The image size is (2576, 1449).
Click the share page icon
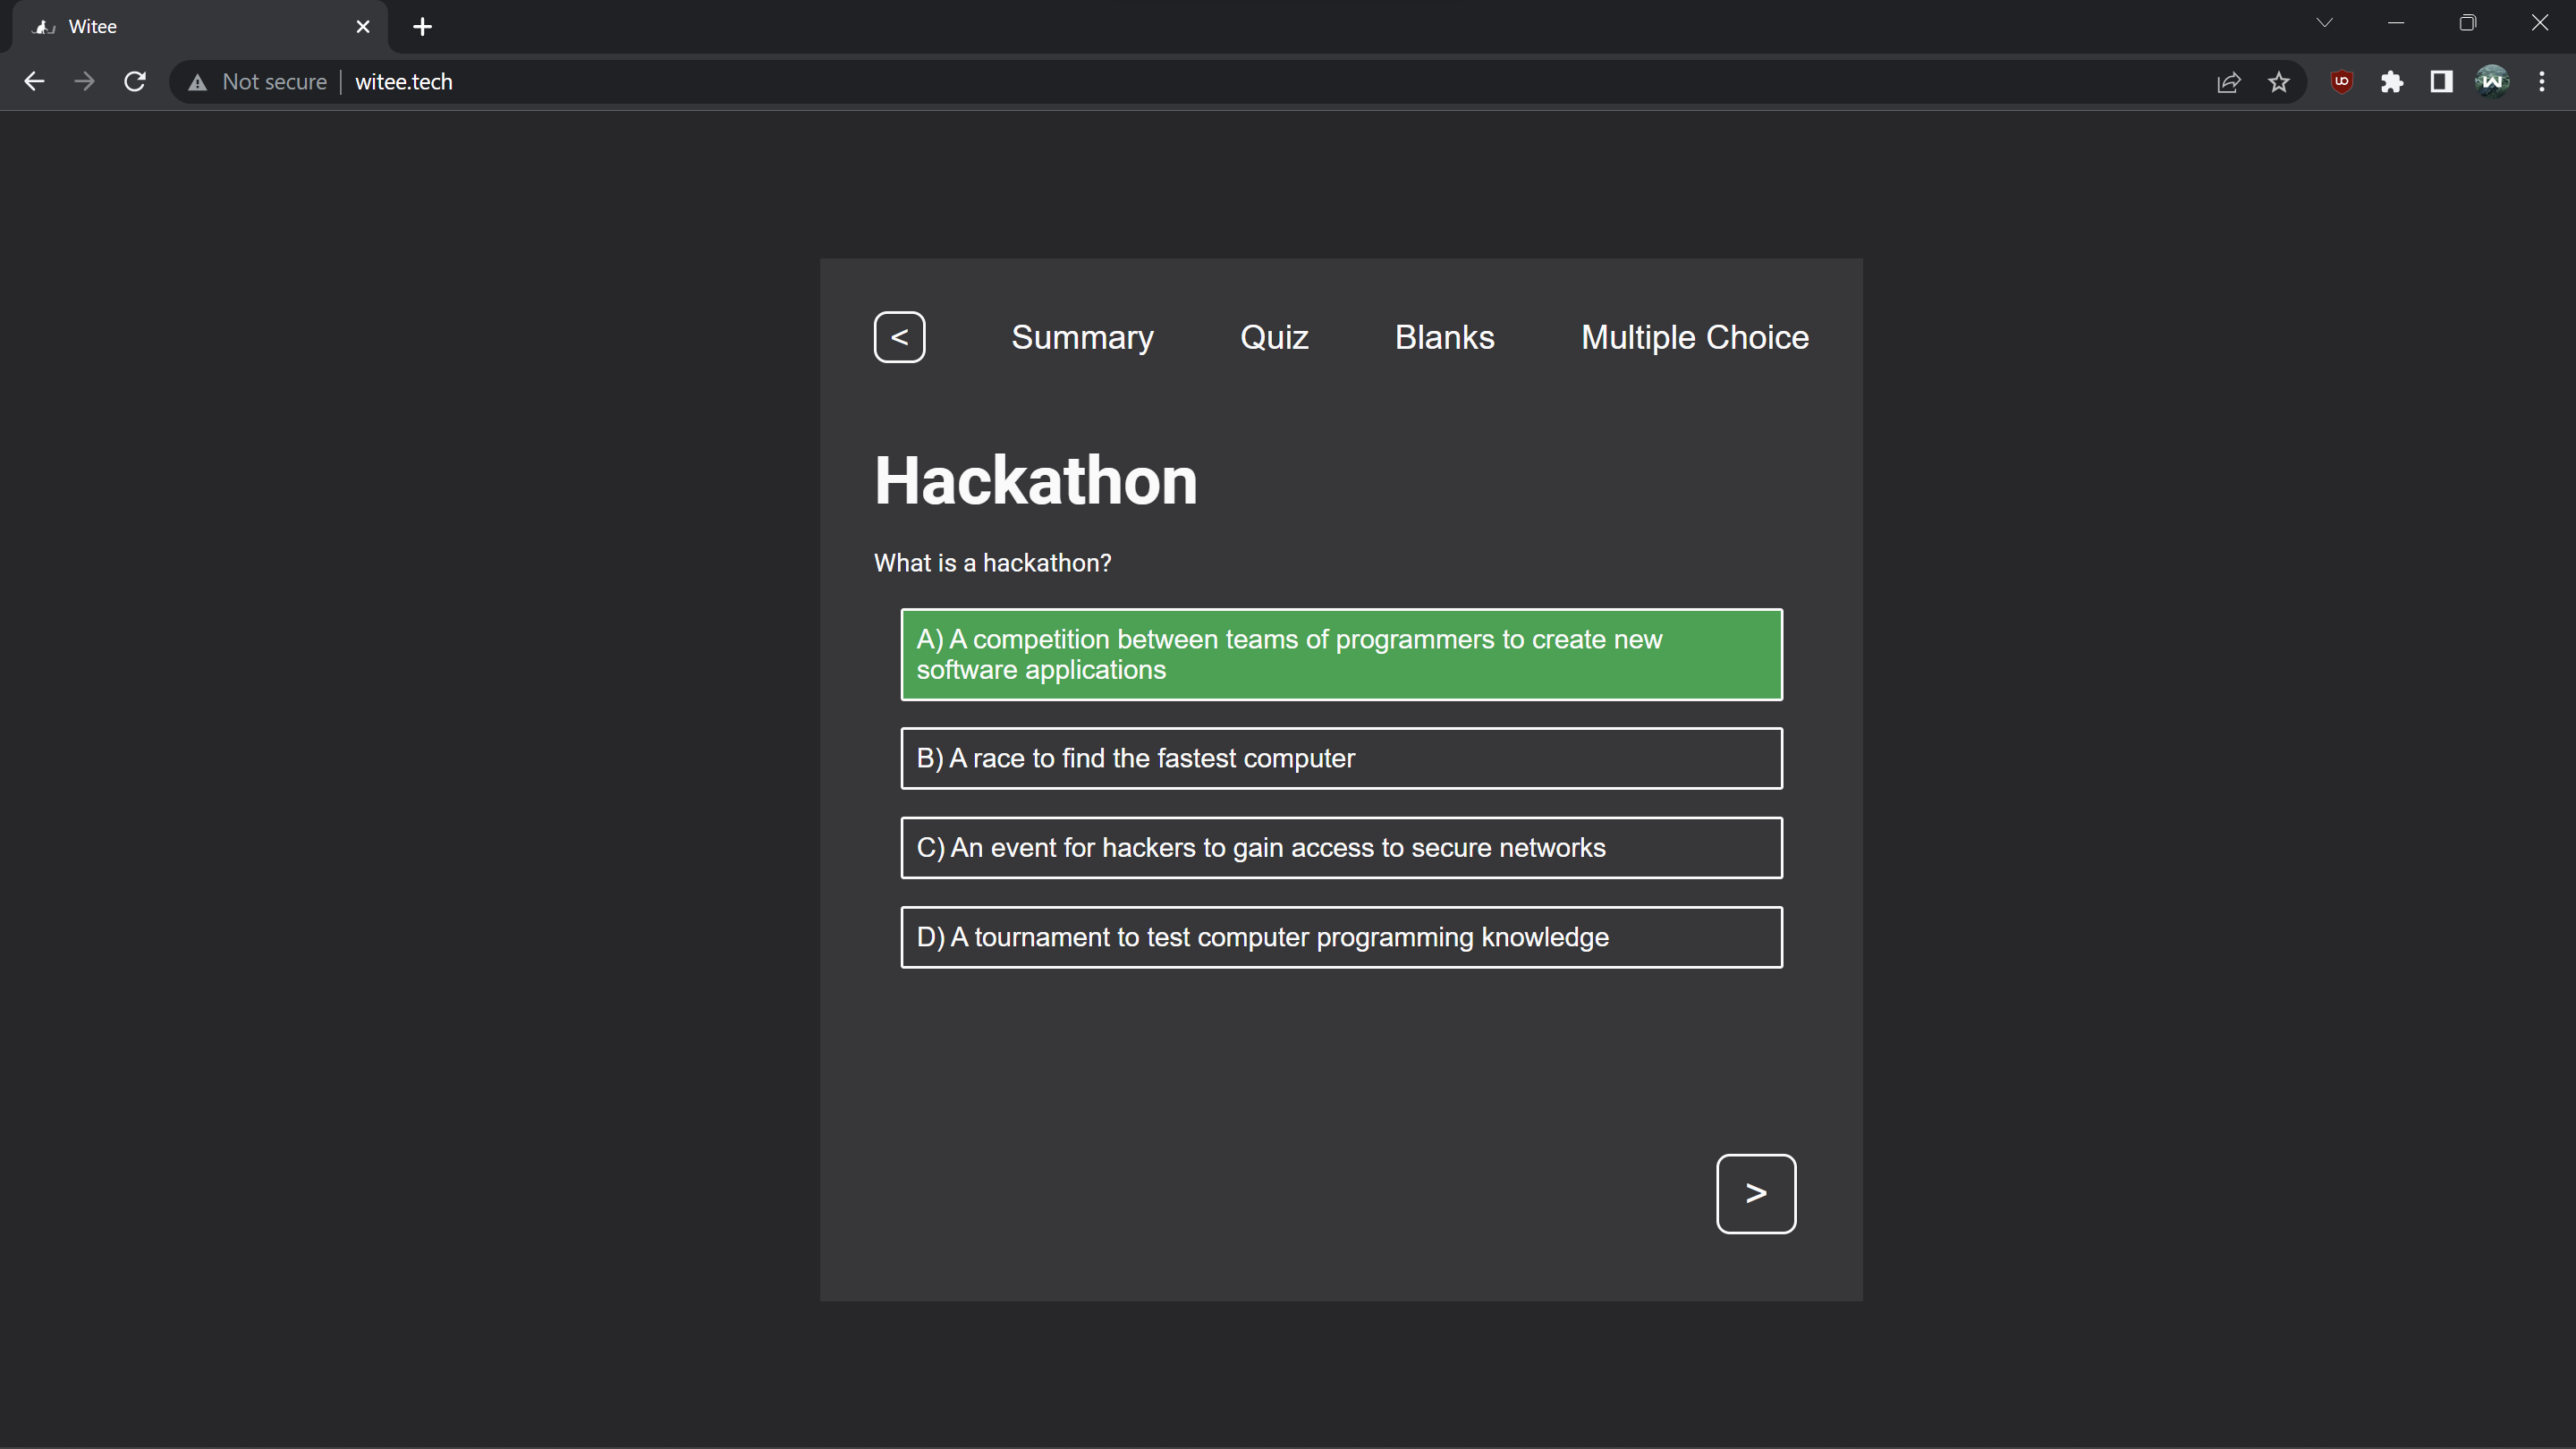[x=2228, y=82]
